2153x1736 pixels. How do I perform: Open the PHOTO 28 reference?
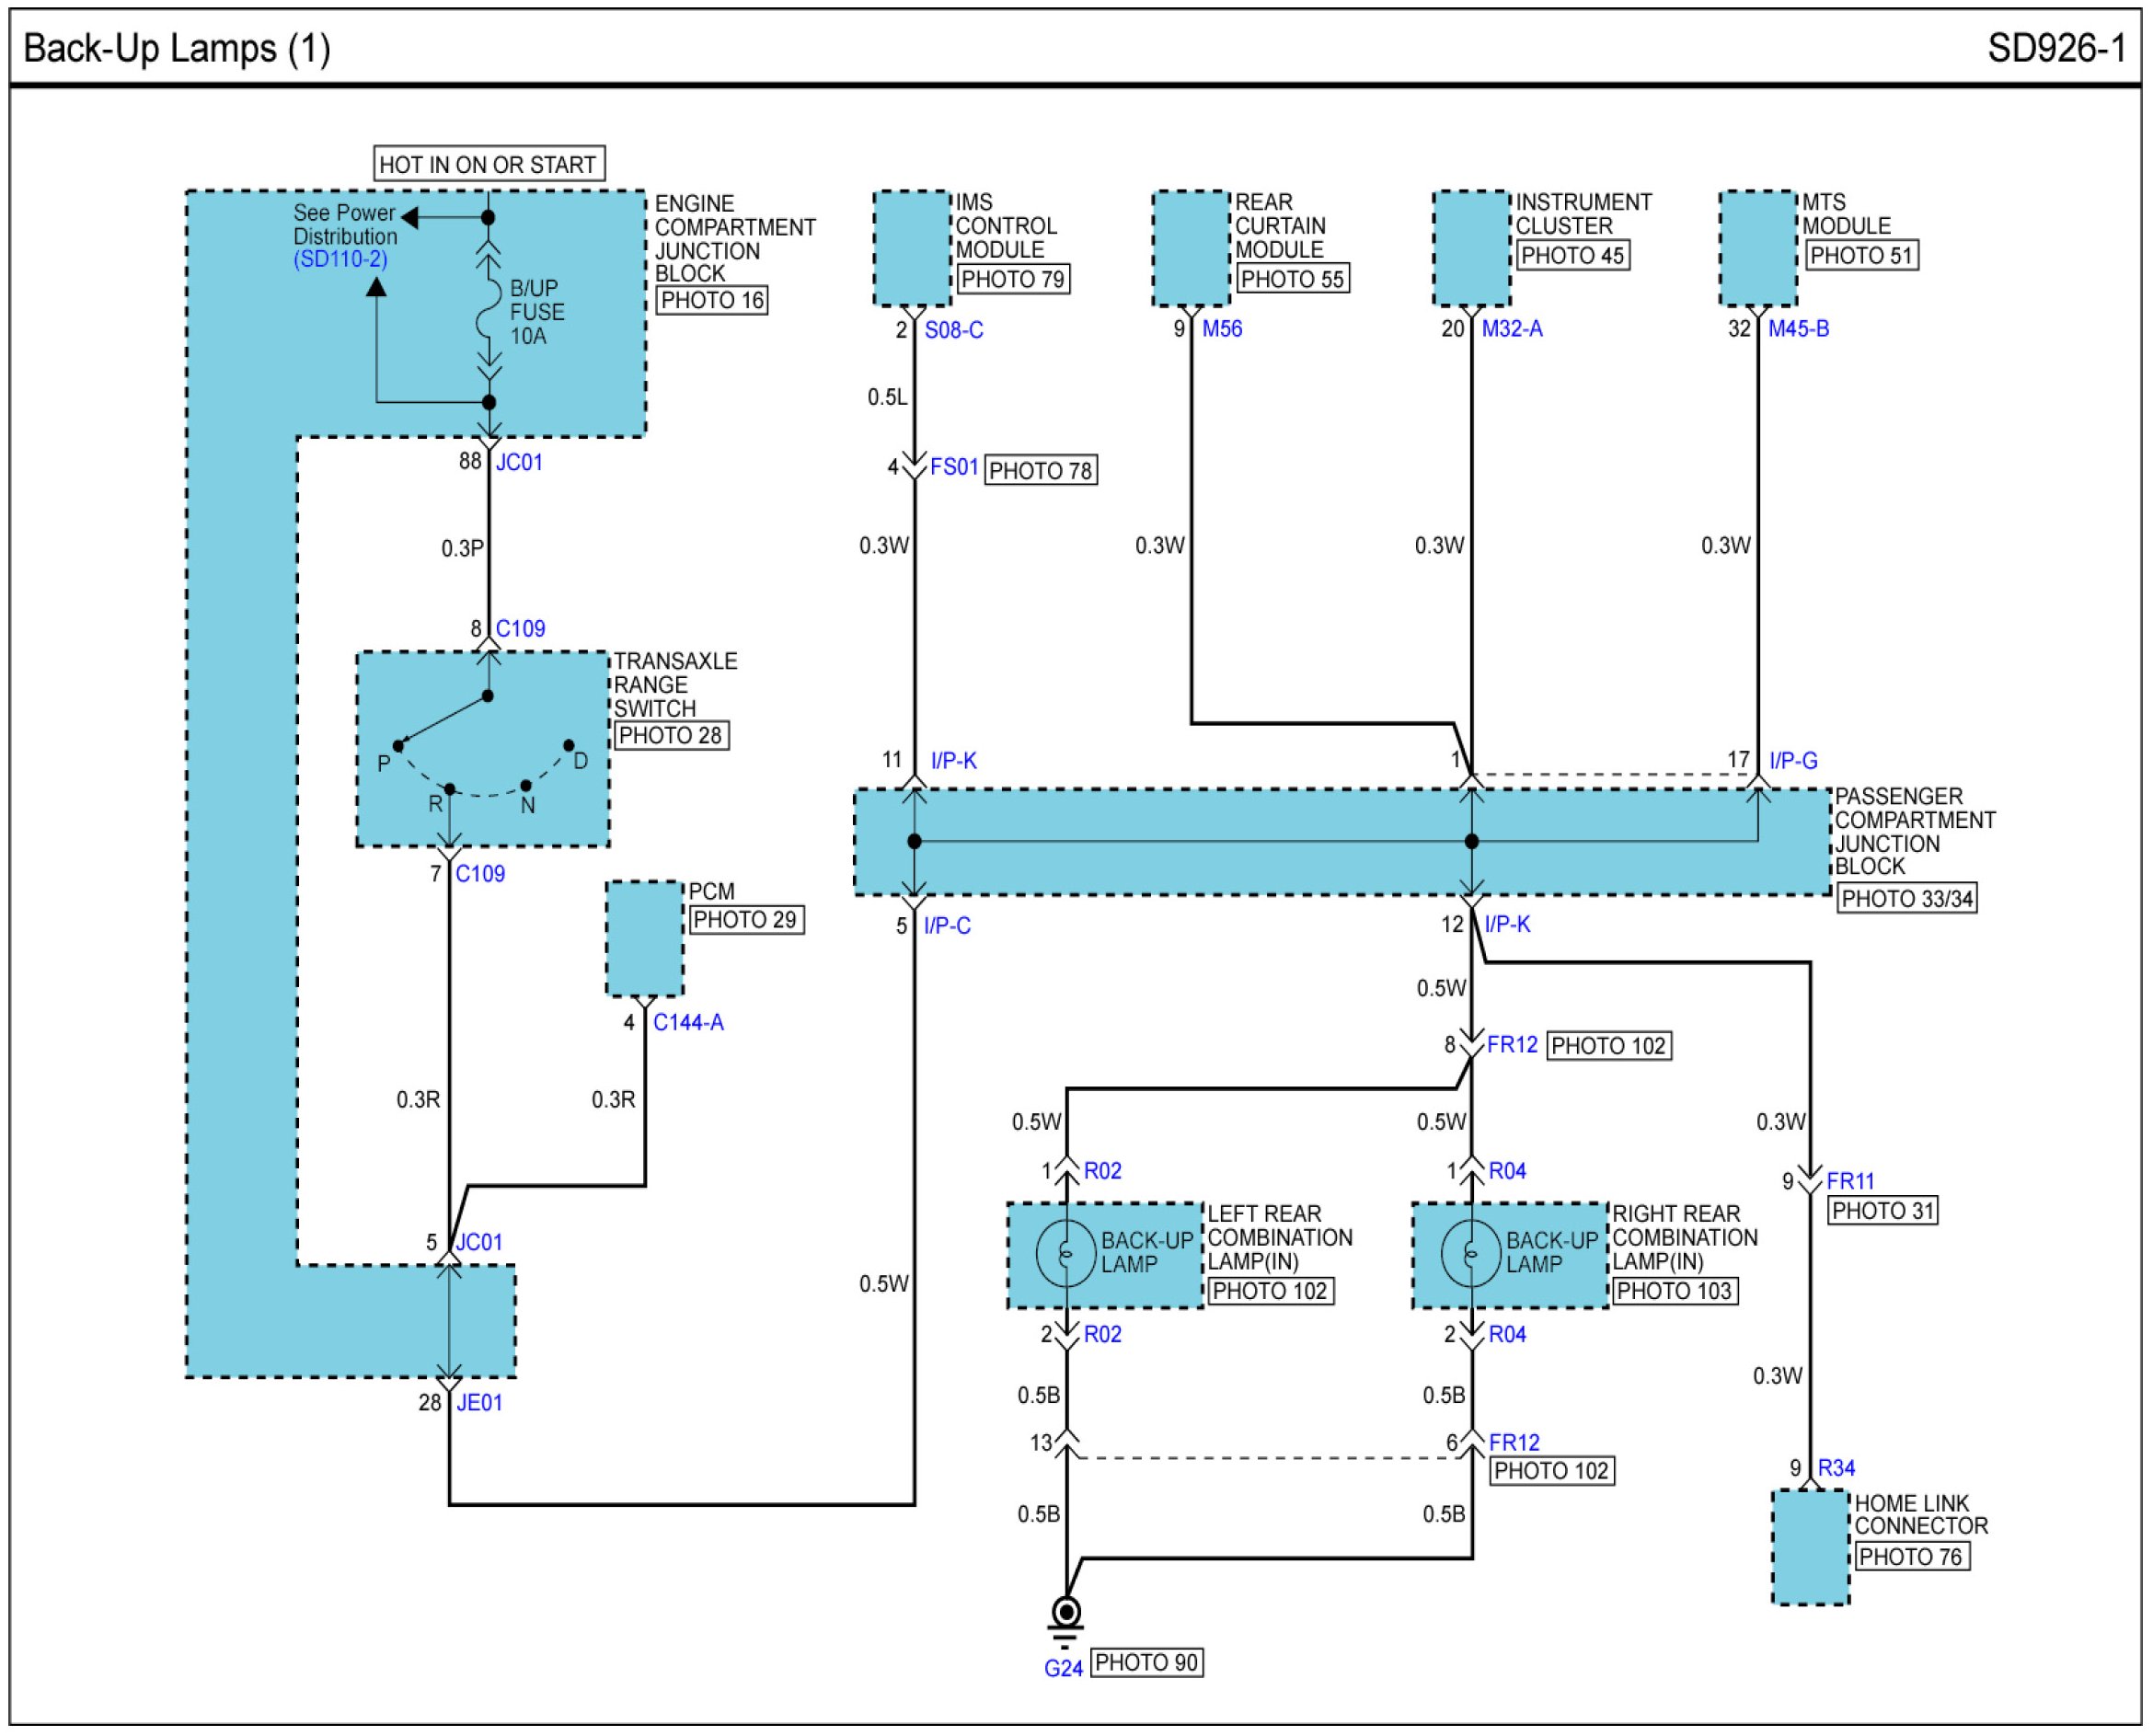point(669,735)
